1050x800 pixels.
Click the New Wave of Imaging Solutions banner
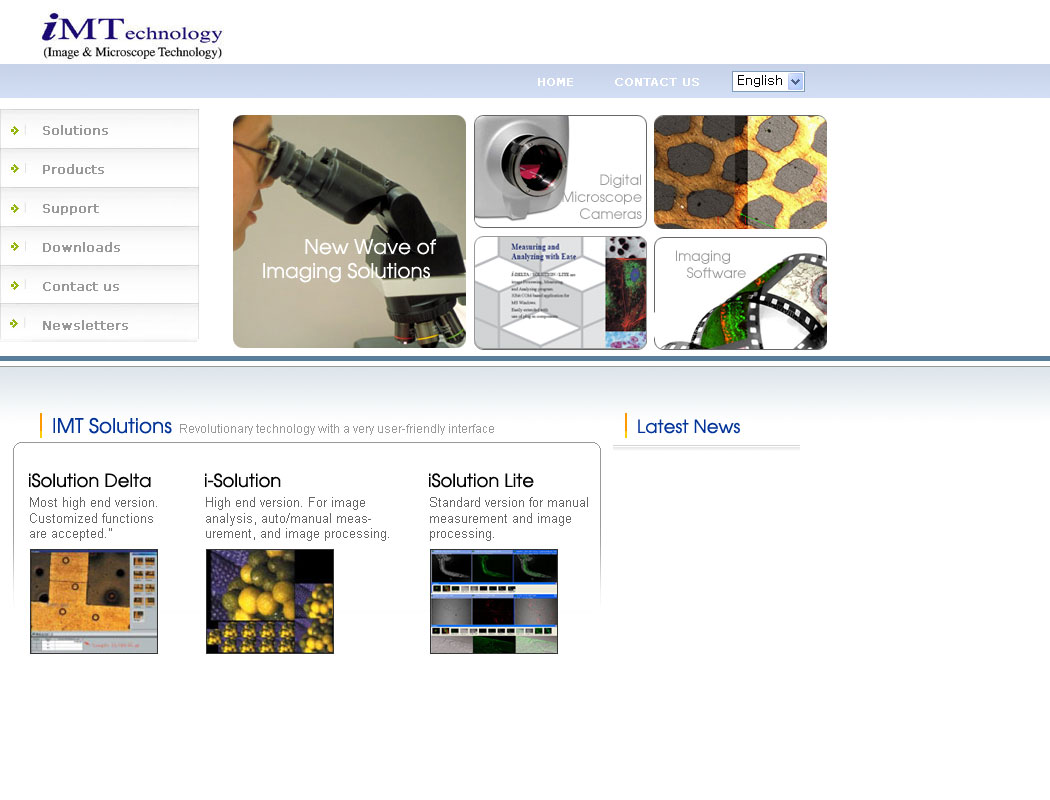click(350, 232)
